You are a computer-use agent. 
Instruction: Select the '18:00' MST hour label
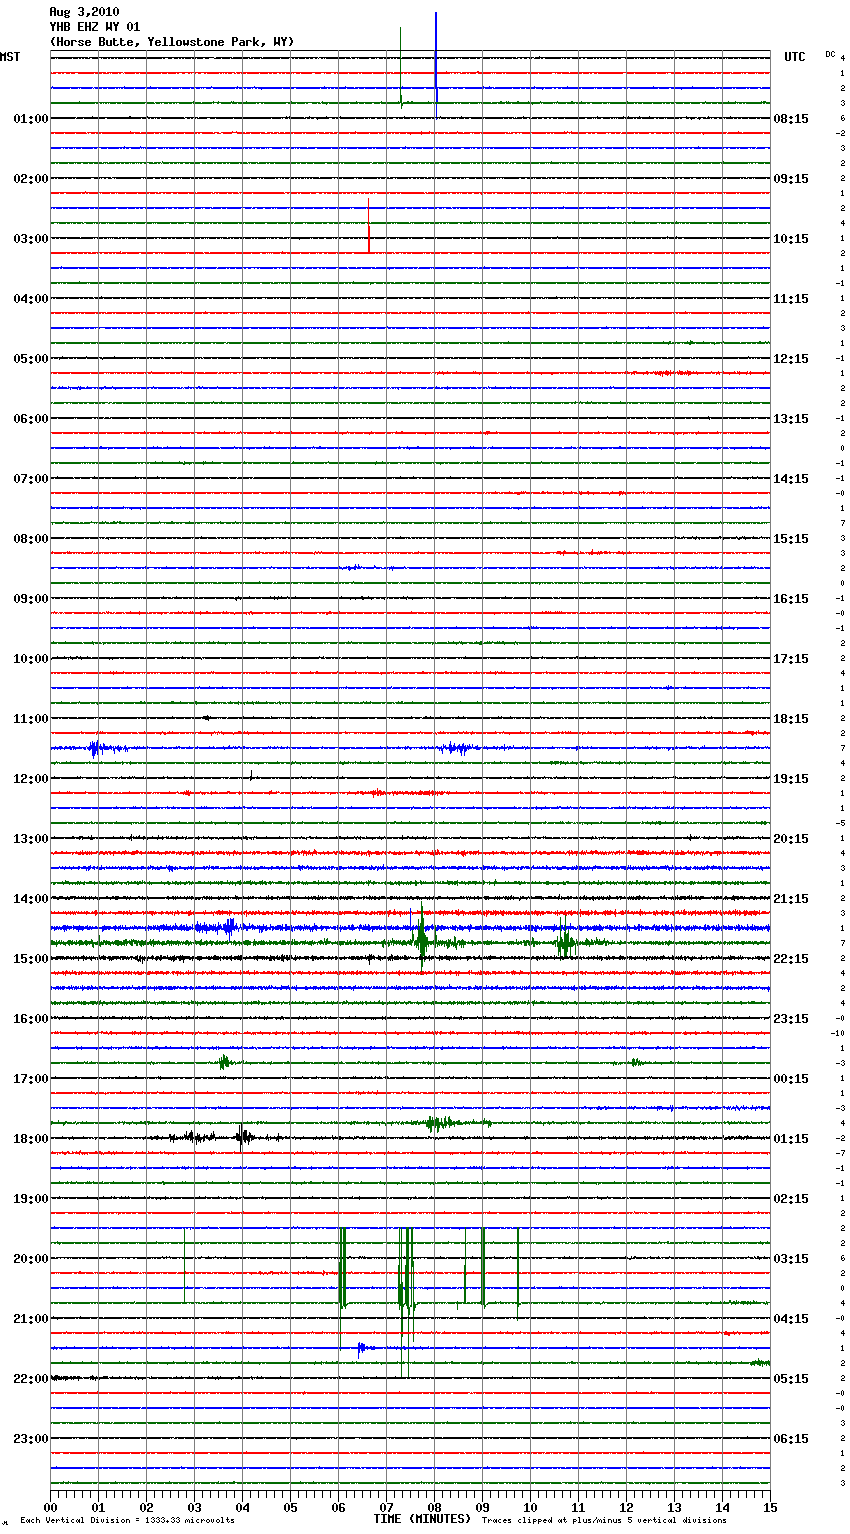click(30, 1139)
